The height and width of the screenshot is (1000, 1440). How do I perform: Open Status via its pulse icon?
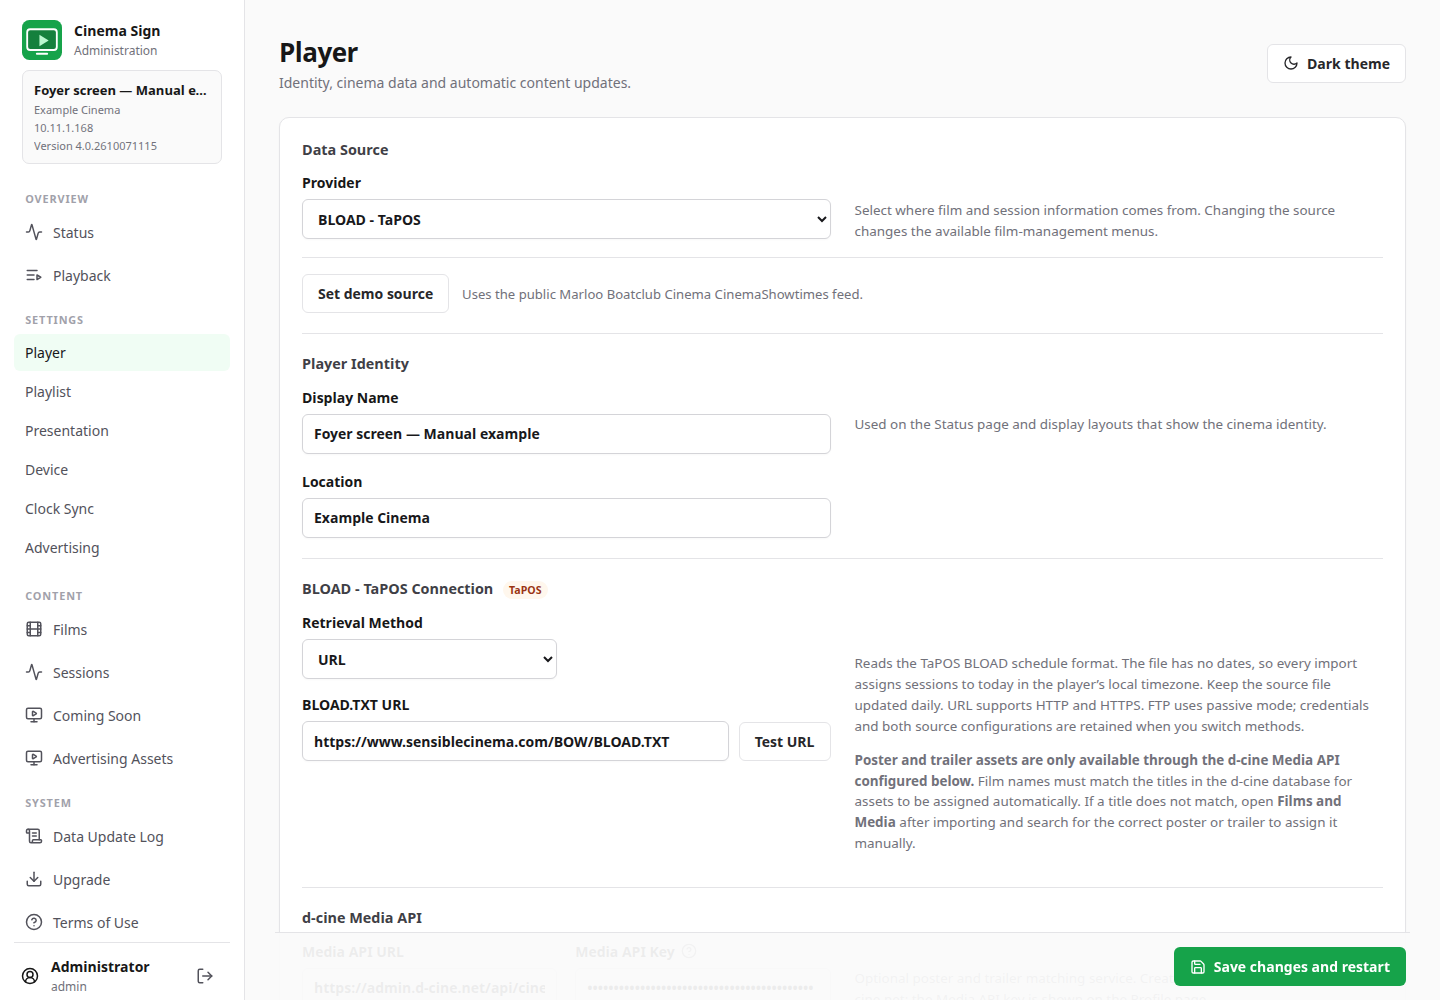pos(34,232)
